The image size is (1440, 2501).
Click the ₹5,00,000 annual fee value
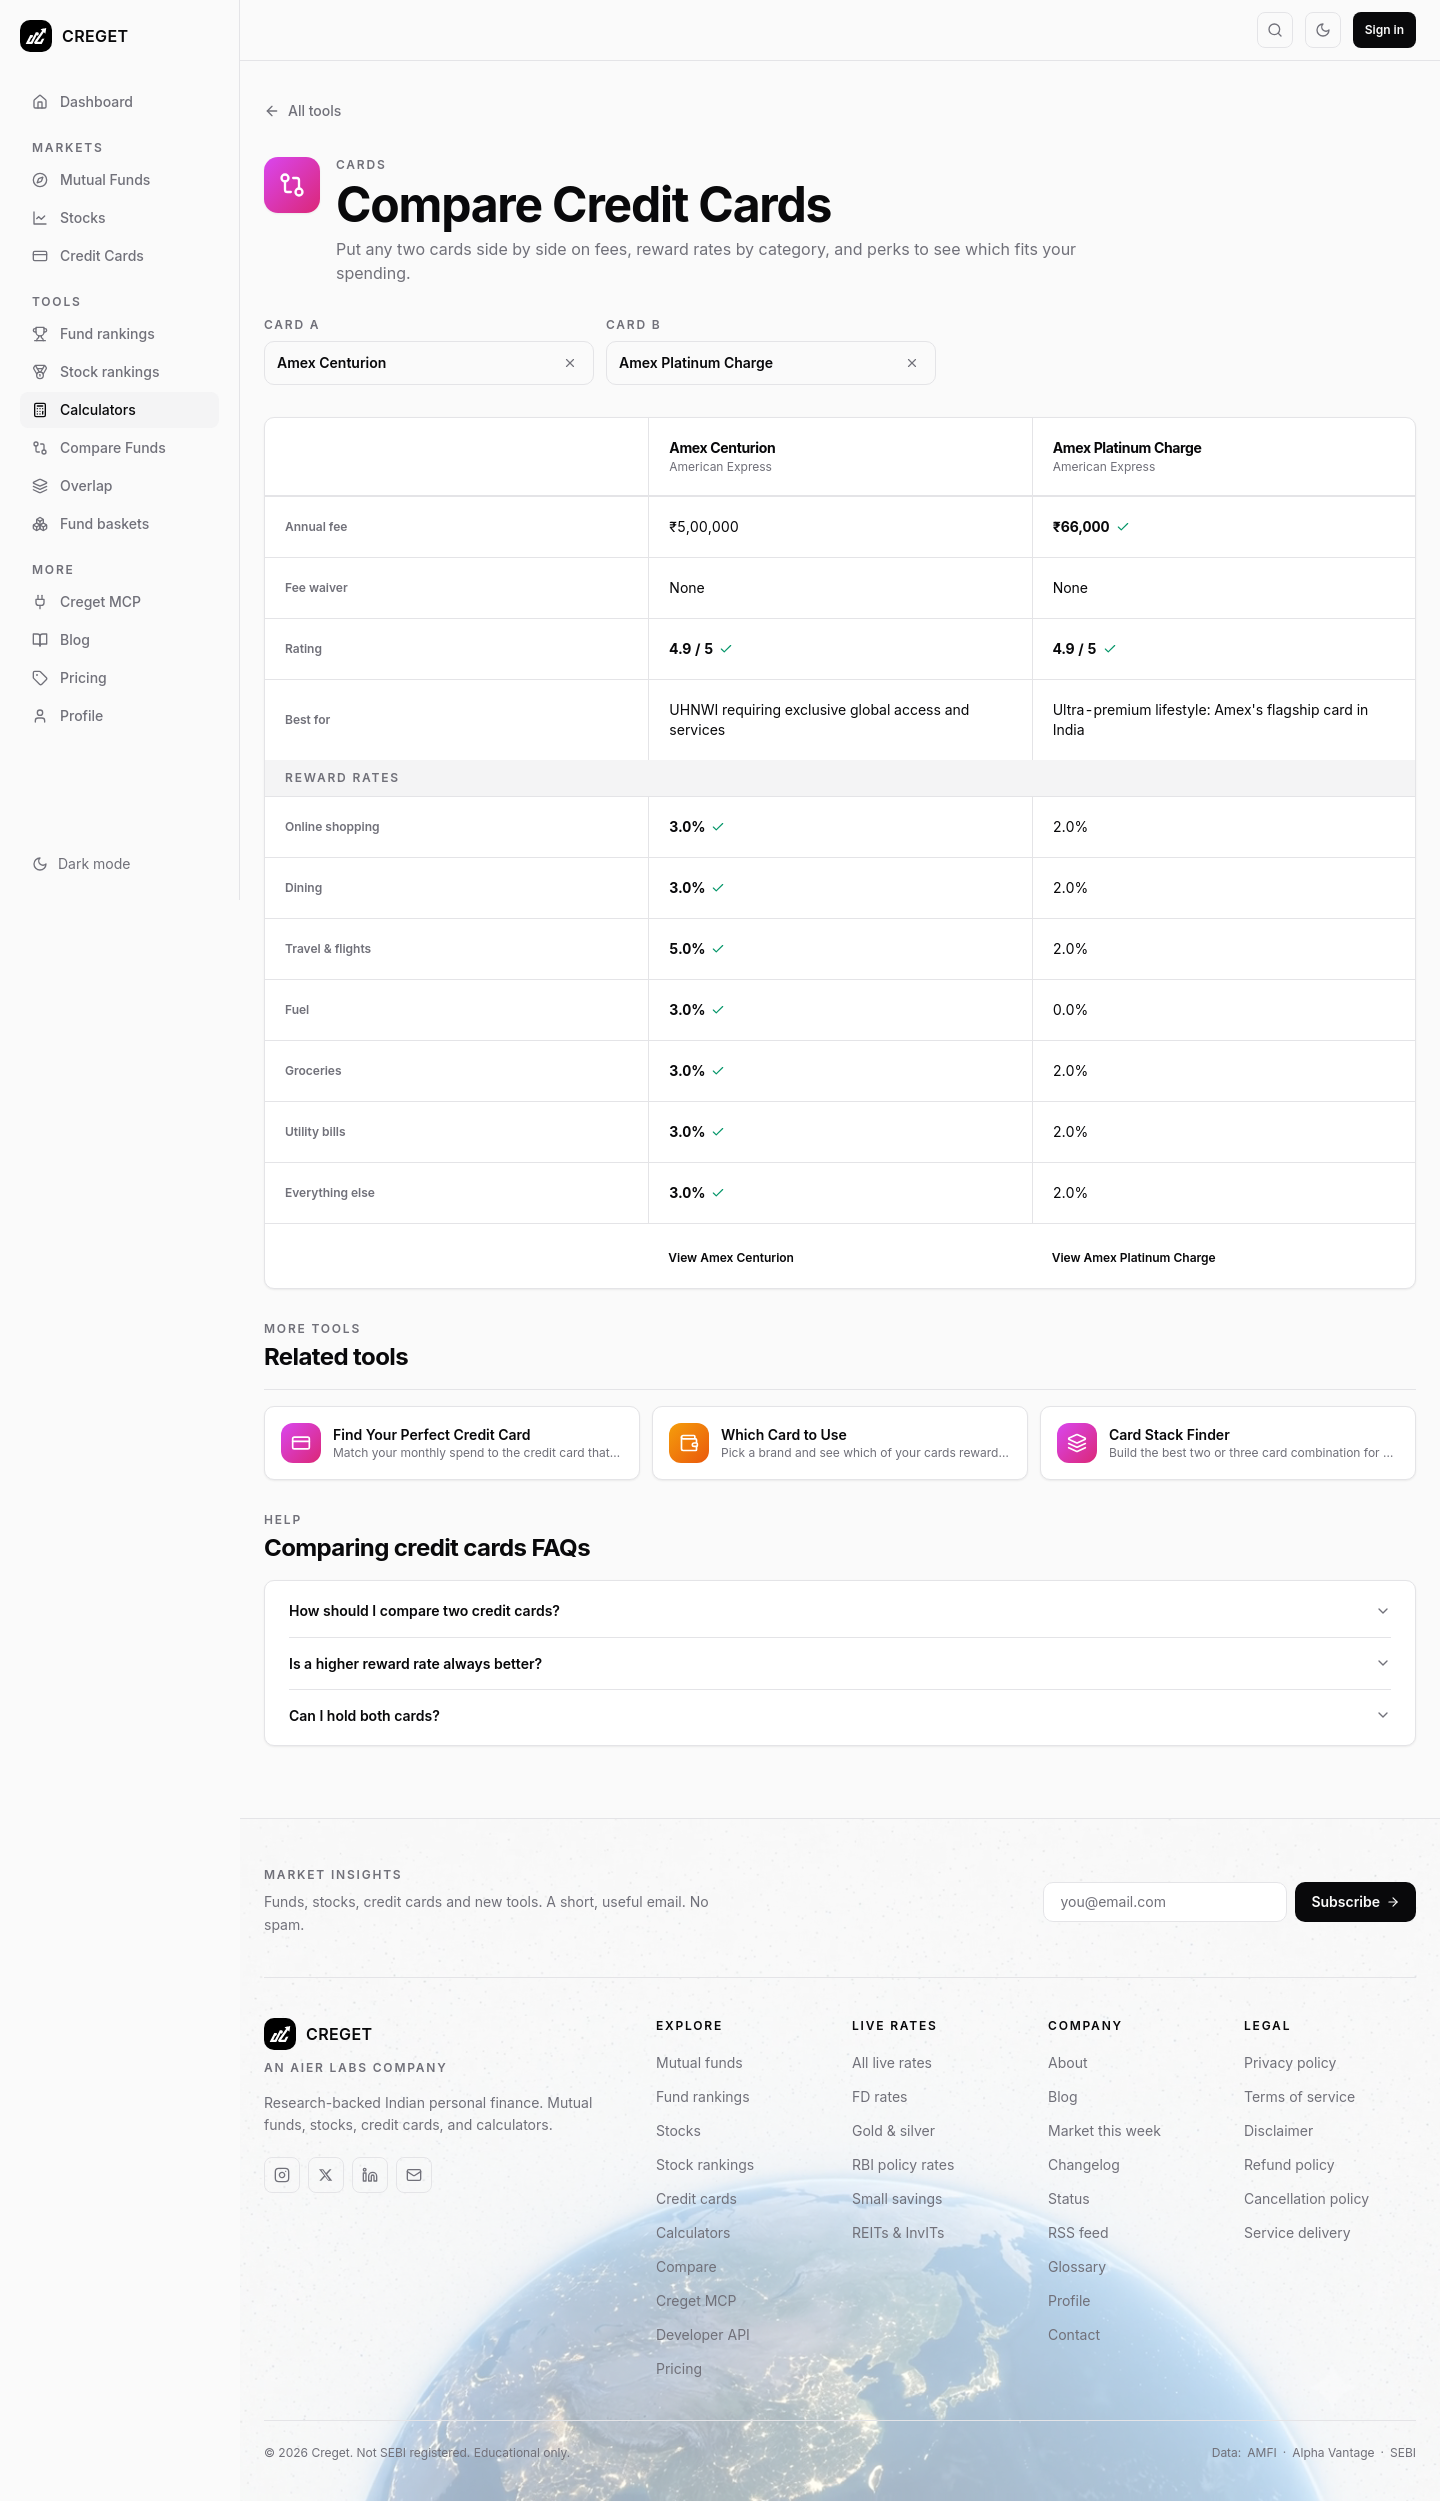pos(704,527)
